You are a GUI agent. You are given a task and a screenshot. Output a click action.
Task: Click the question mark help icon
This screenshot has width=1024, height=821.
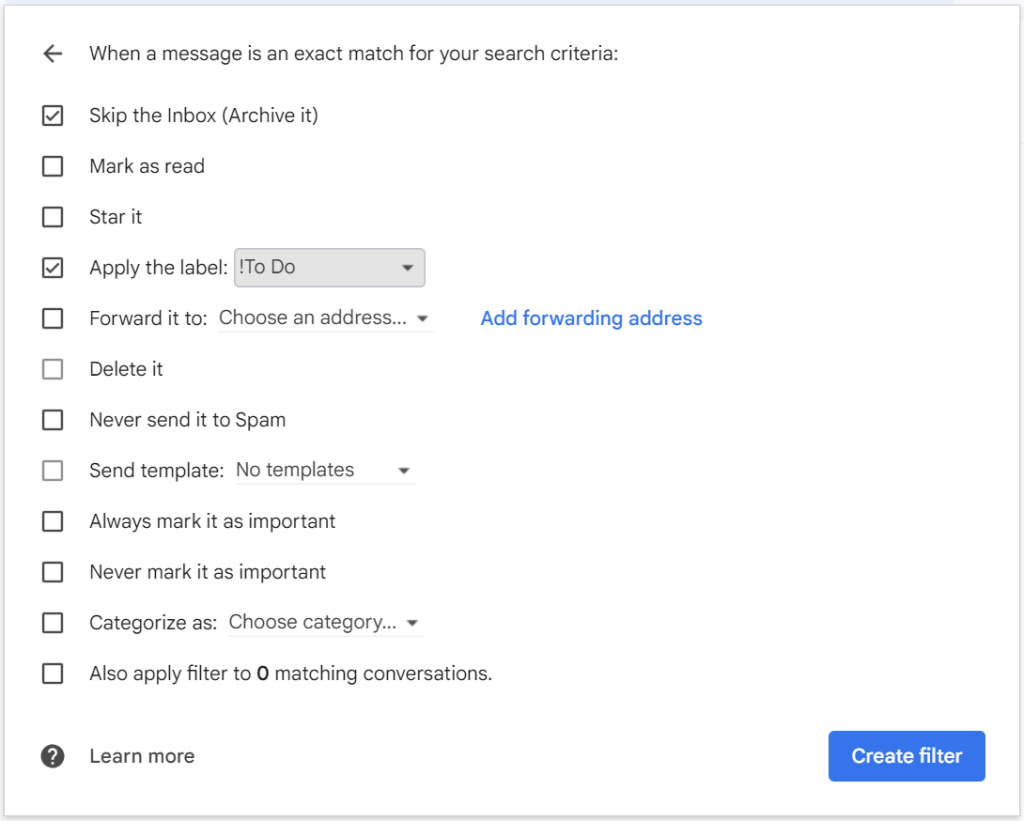coord(52,756)
